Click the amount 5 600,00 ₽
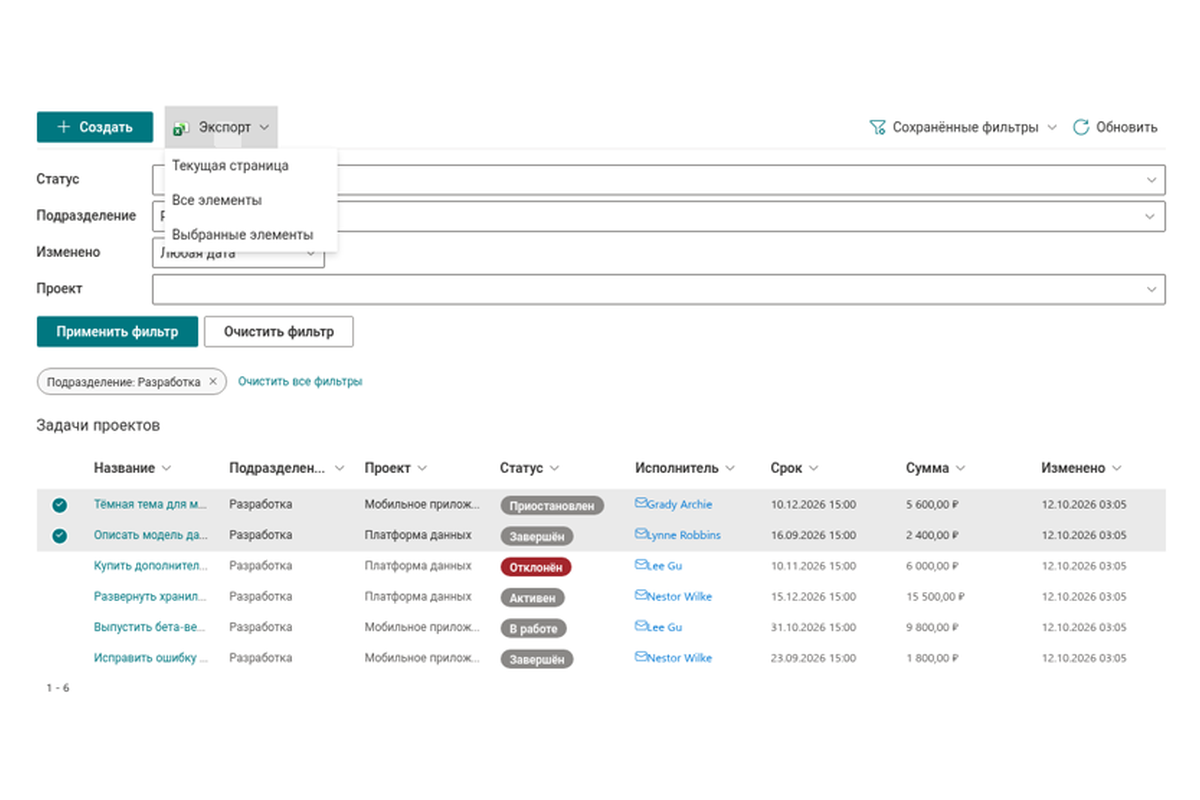Screen dimensions: 1200x800 coord(934,505)
